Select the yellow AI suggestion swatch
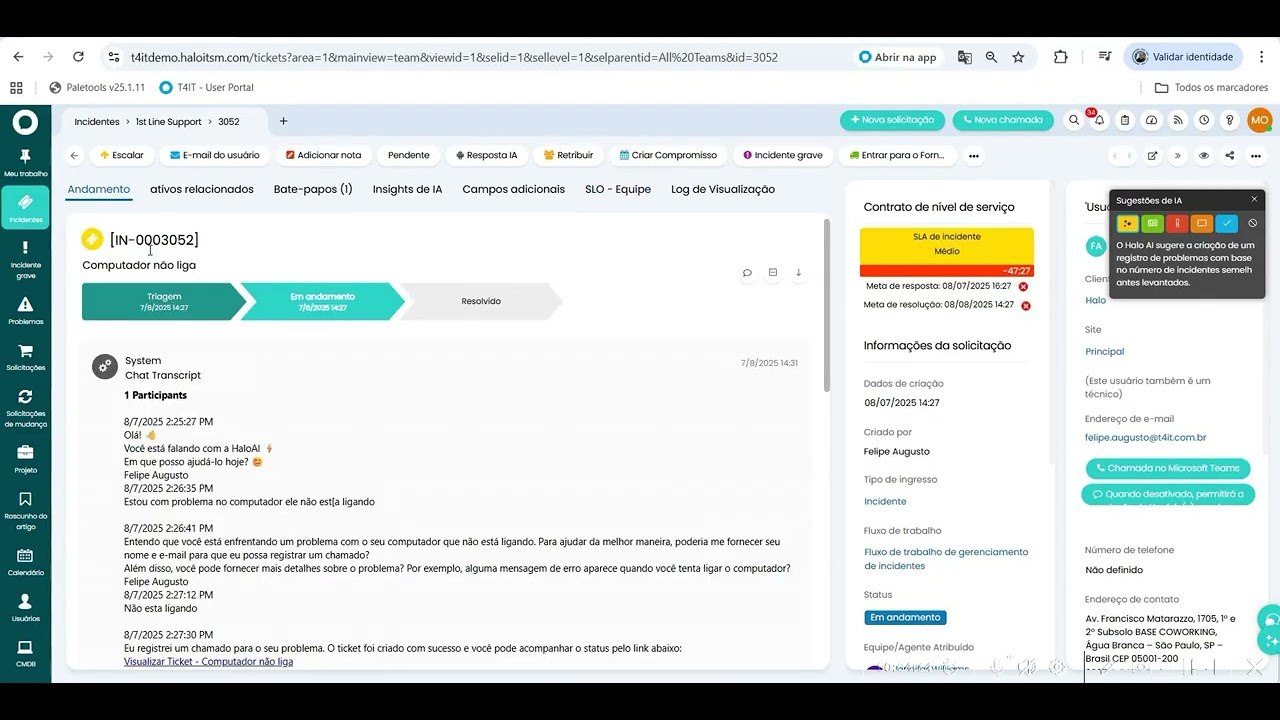The width and height of the screenshot is (1280, 720). (1127, 223)
